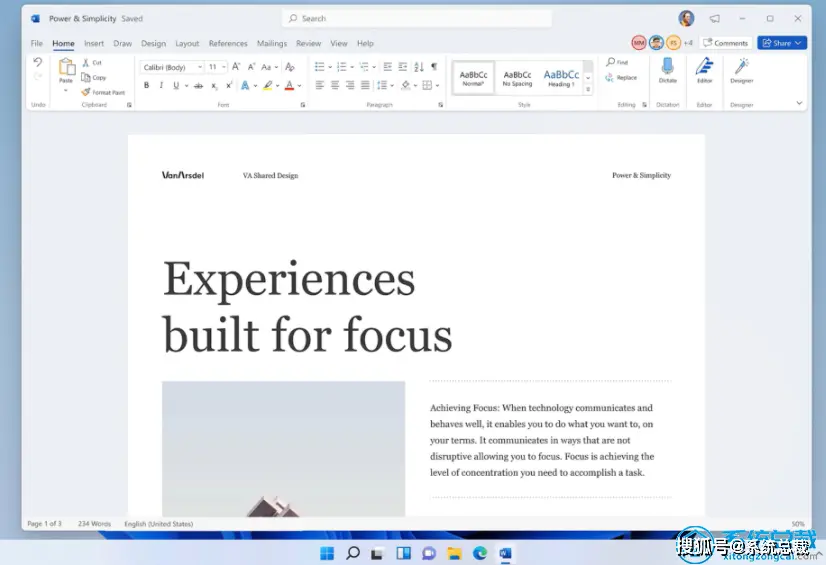Switch to the Layout tab

pyautogui.click(x=187, y=43)
